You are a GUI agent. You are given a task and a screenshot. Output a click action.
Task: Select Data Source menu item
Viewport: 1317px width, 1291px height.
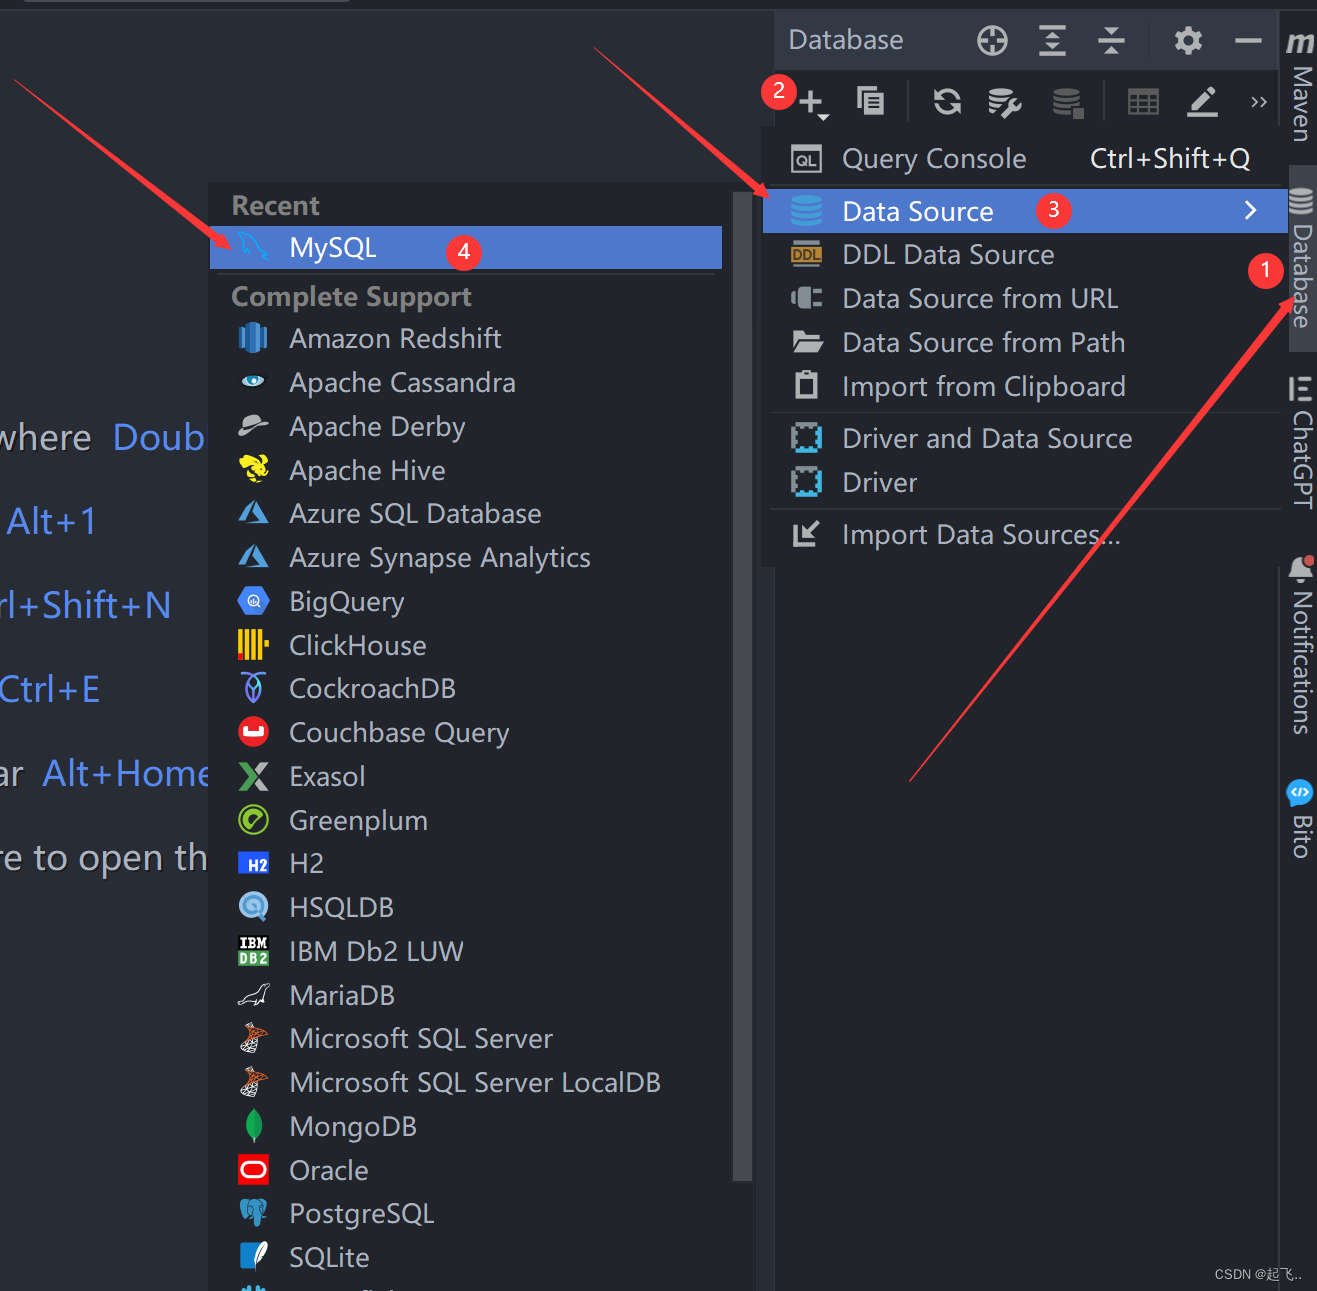pyautogui.click(x=1024, y=211)
